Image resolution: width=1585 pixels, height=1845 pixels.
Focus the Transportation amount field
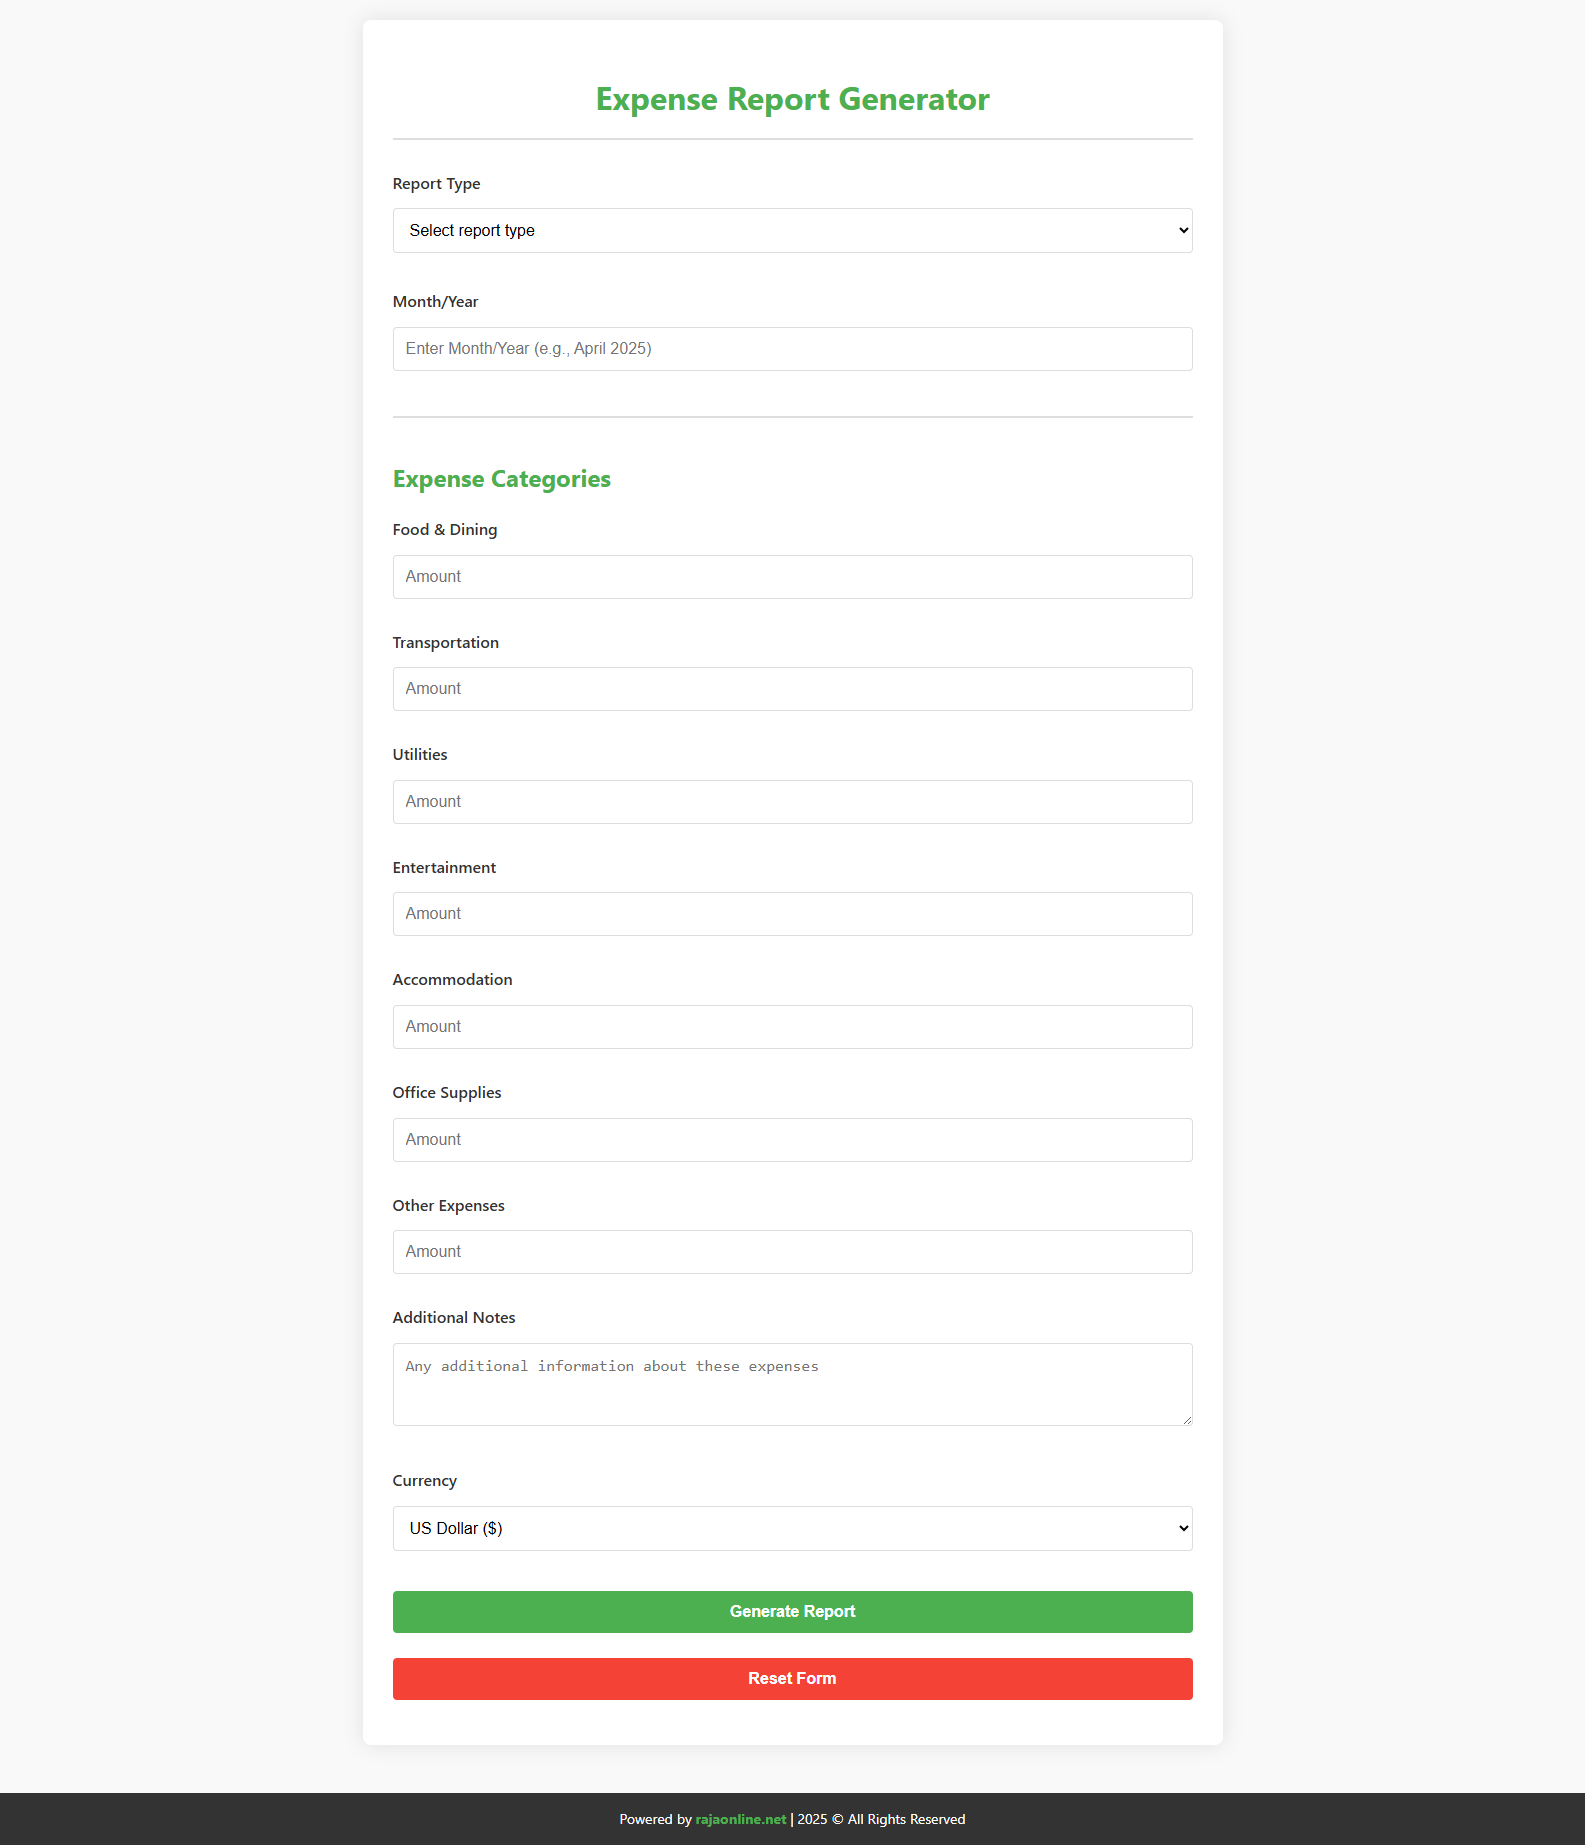coord(791,689)
